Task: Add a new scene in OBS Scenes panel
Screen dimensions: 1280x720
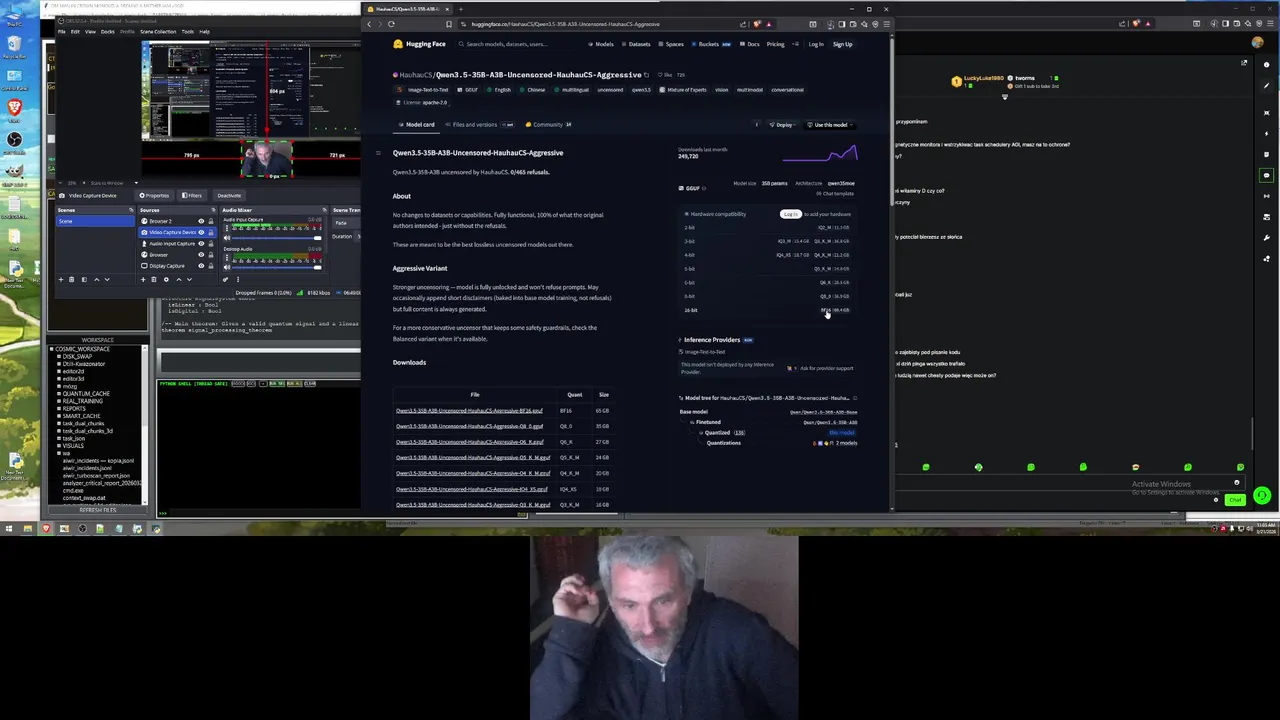Action: pos(61,279)
